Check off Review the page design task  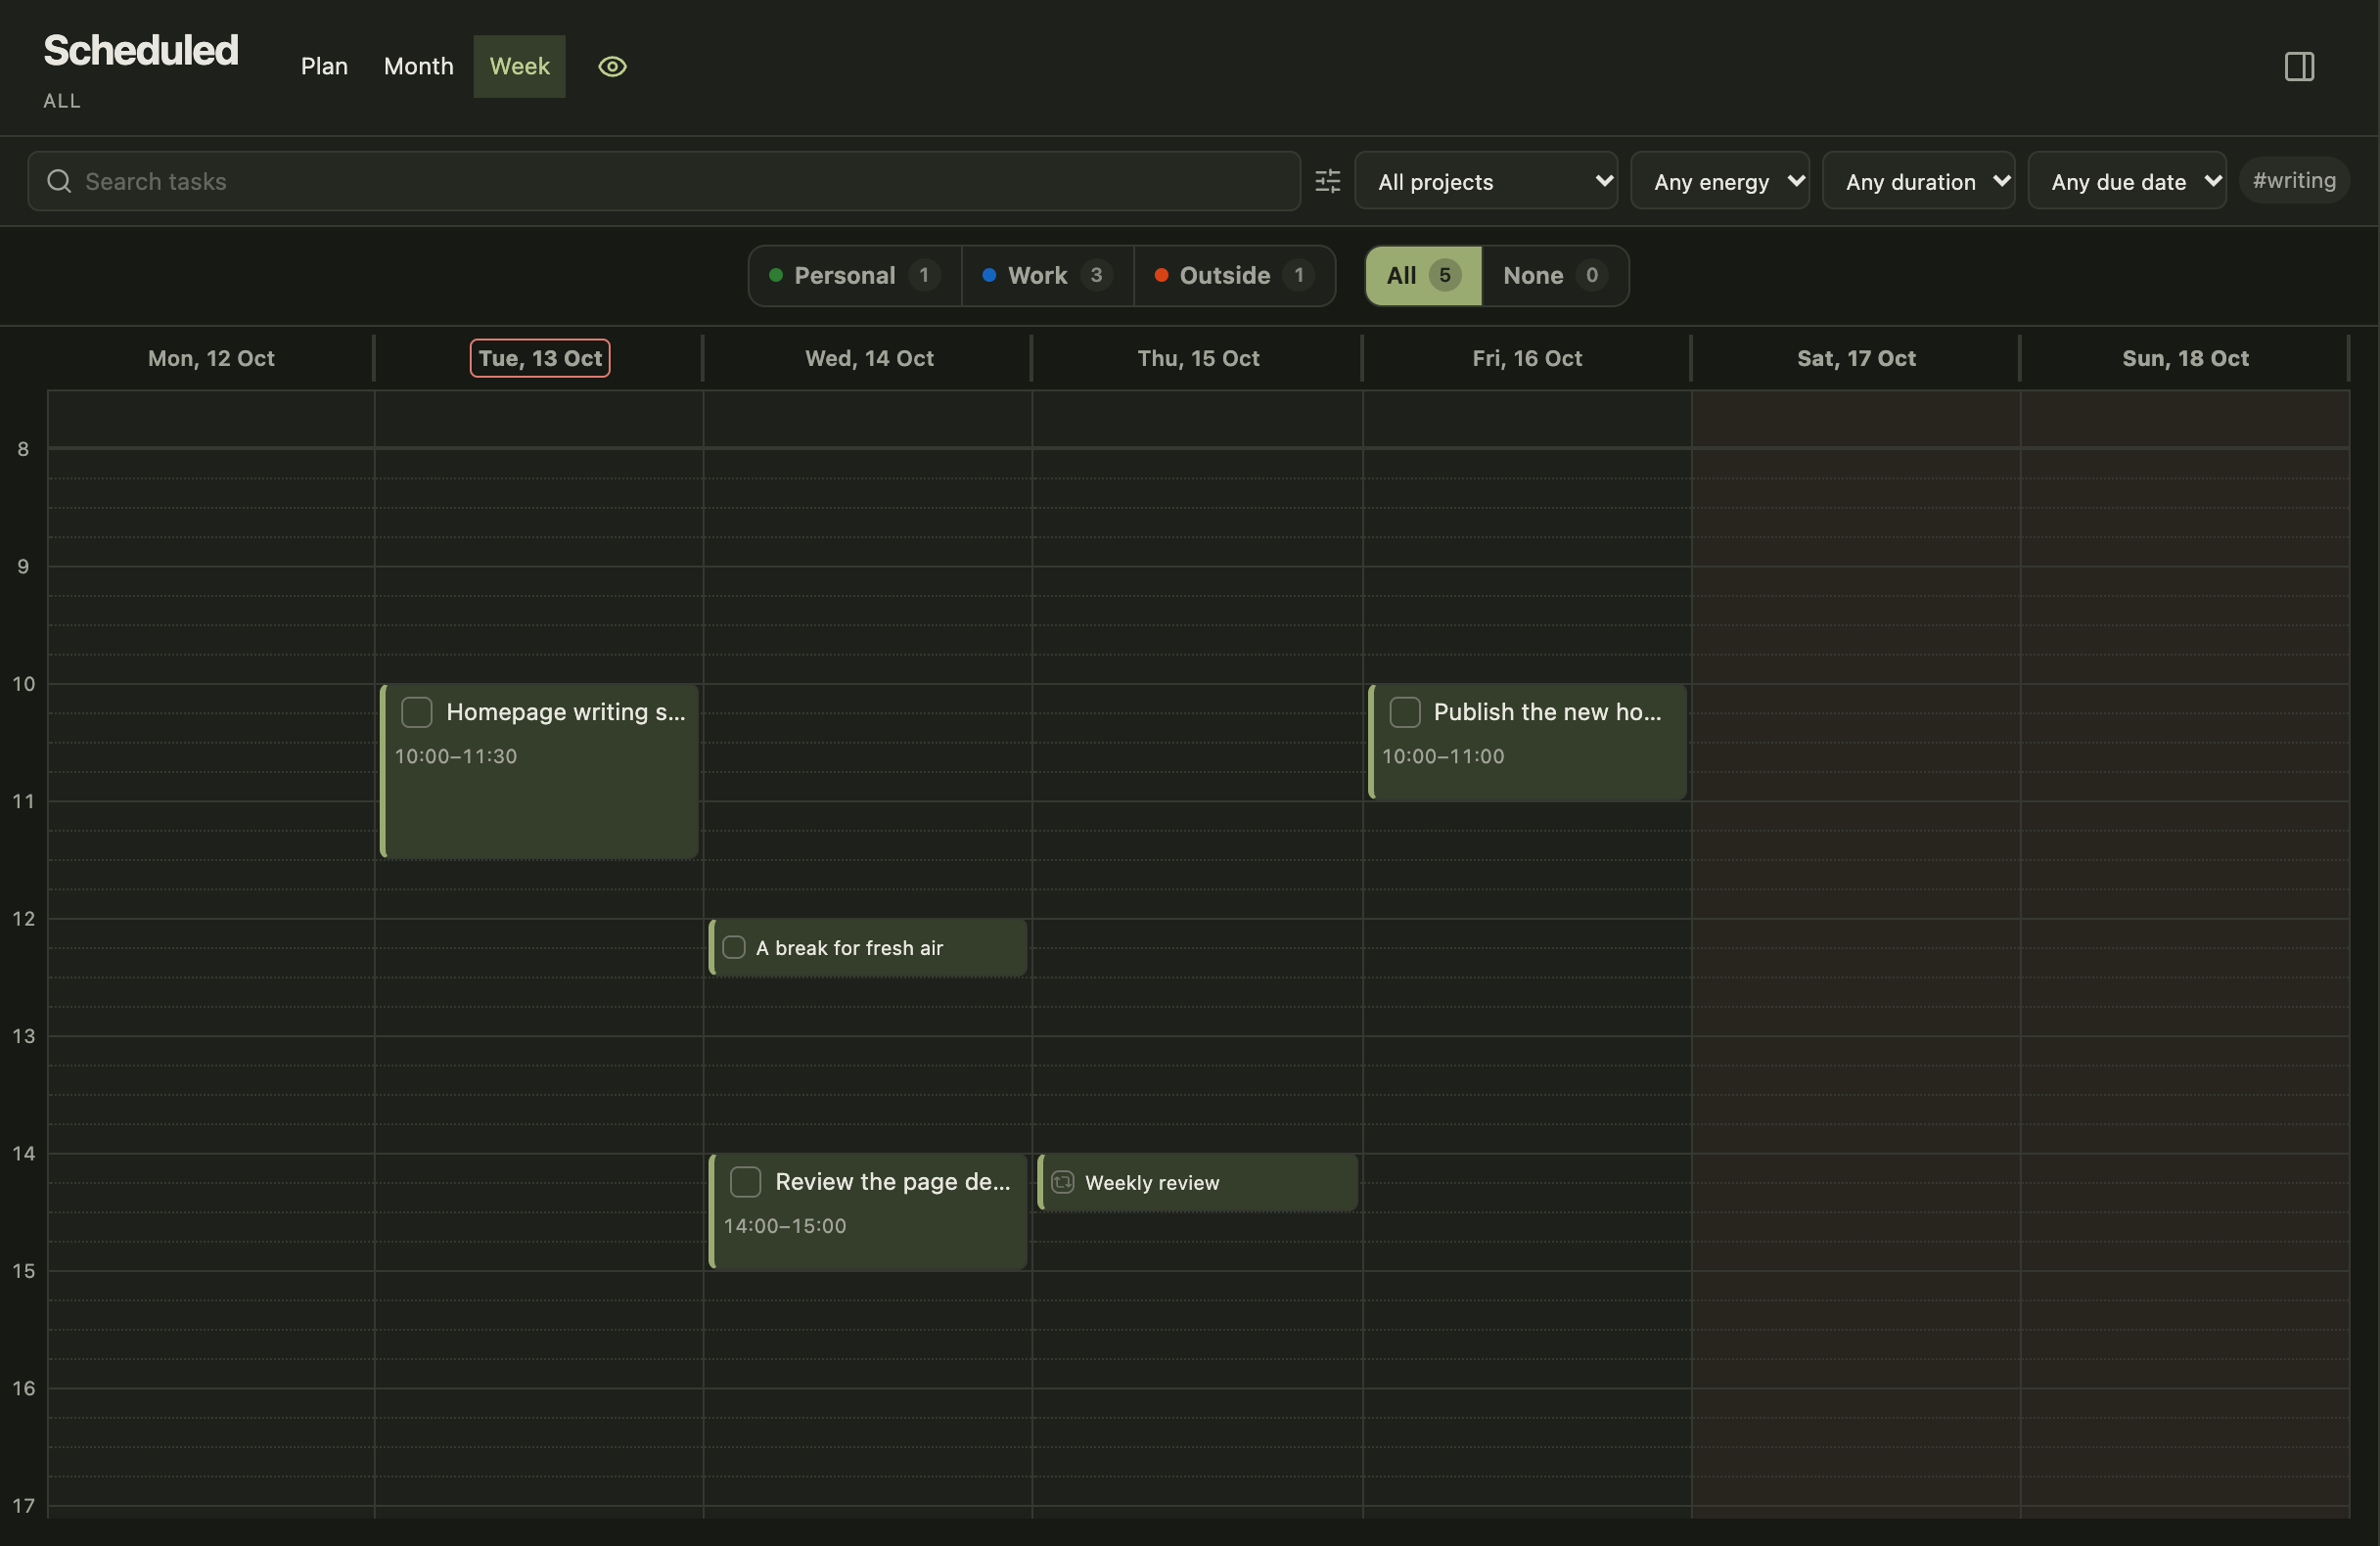pyautogui.click(x=745, y=1182)
